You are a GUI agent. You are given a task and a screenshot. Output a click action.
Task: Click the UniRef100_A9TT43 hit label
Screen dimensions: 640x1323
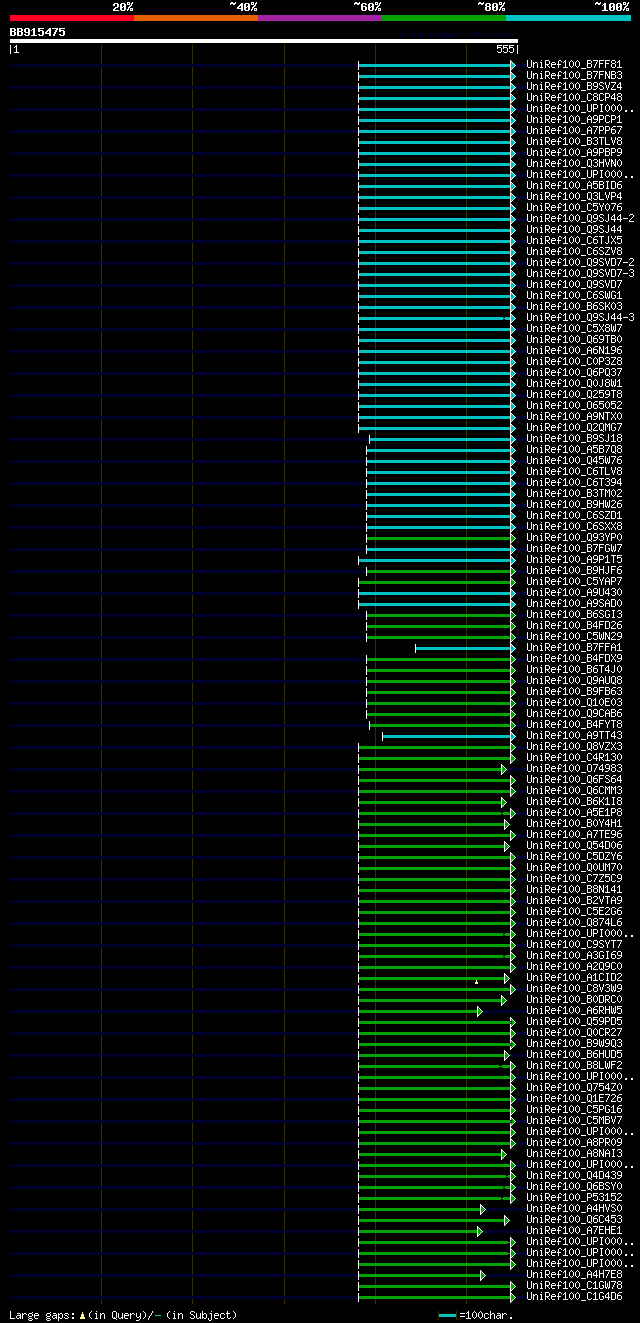(x=574, y=735)
